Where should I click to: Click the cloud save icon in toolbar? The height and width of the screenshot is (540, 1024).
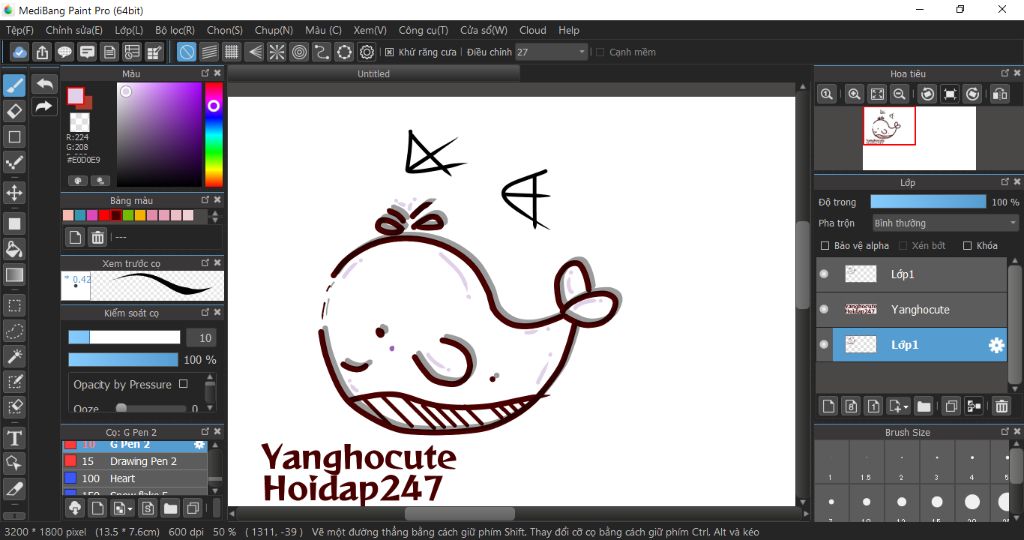point(20,52)
